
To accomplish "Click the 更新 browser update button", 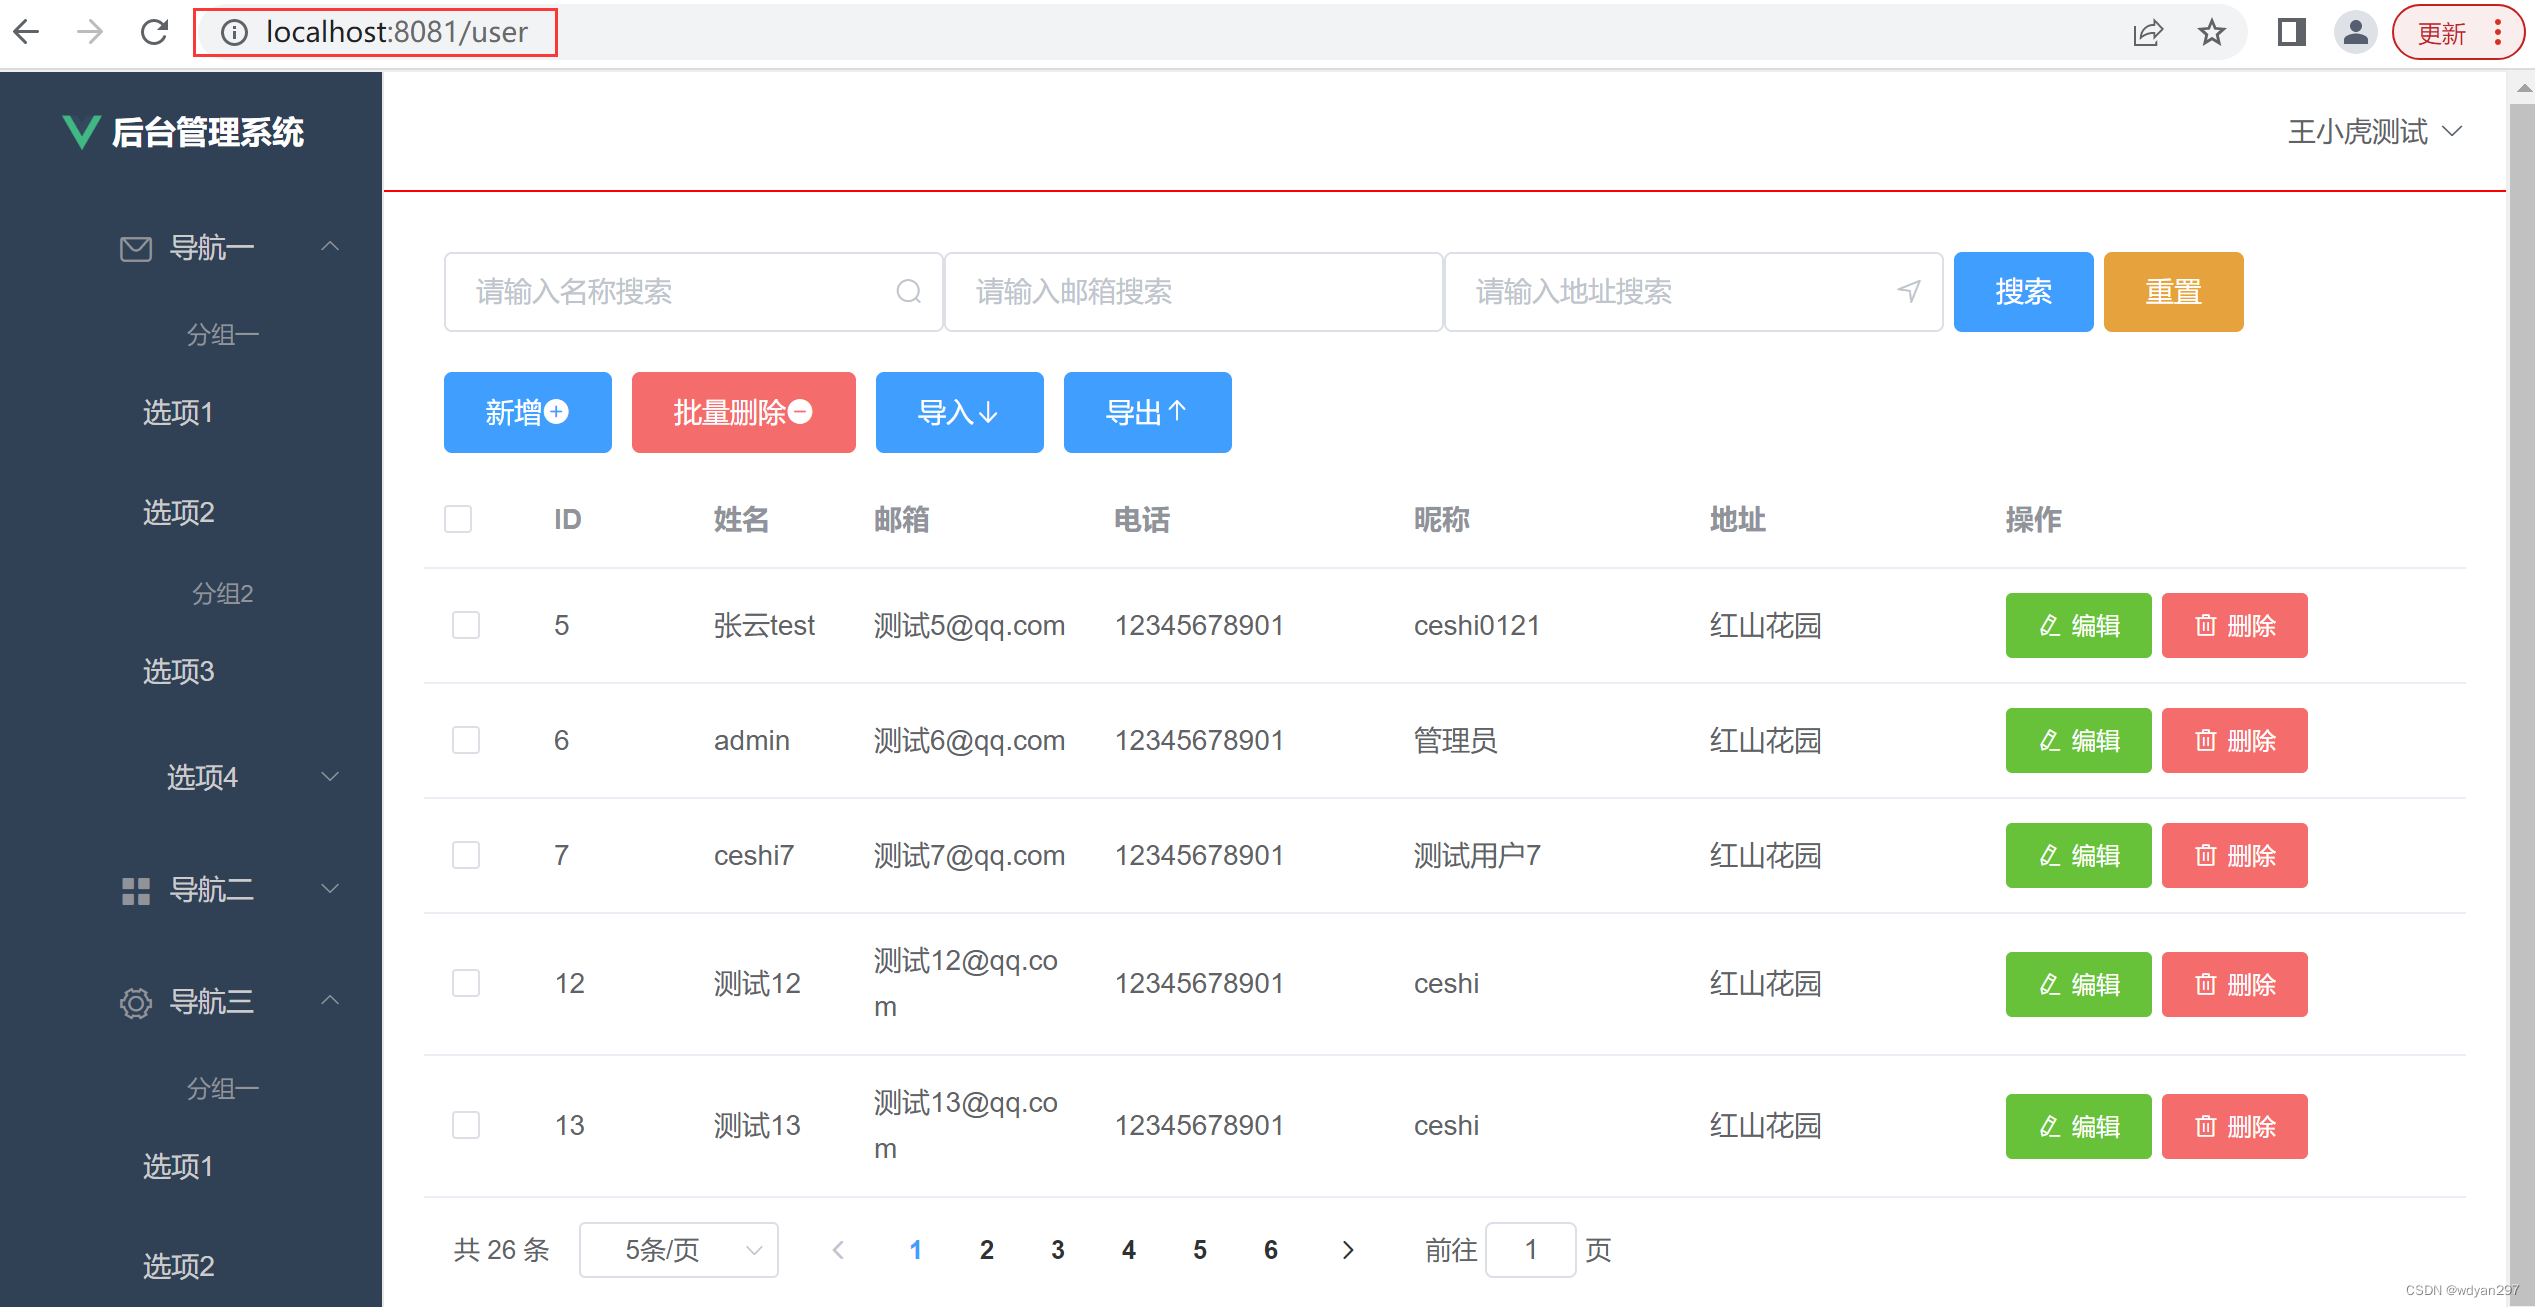I will click(2441, 33).
